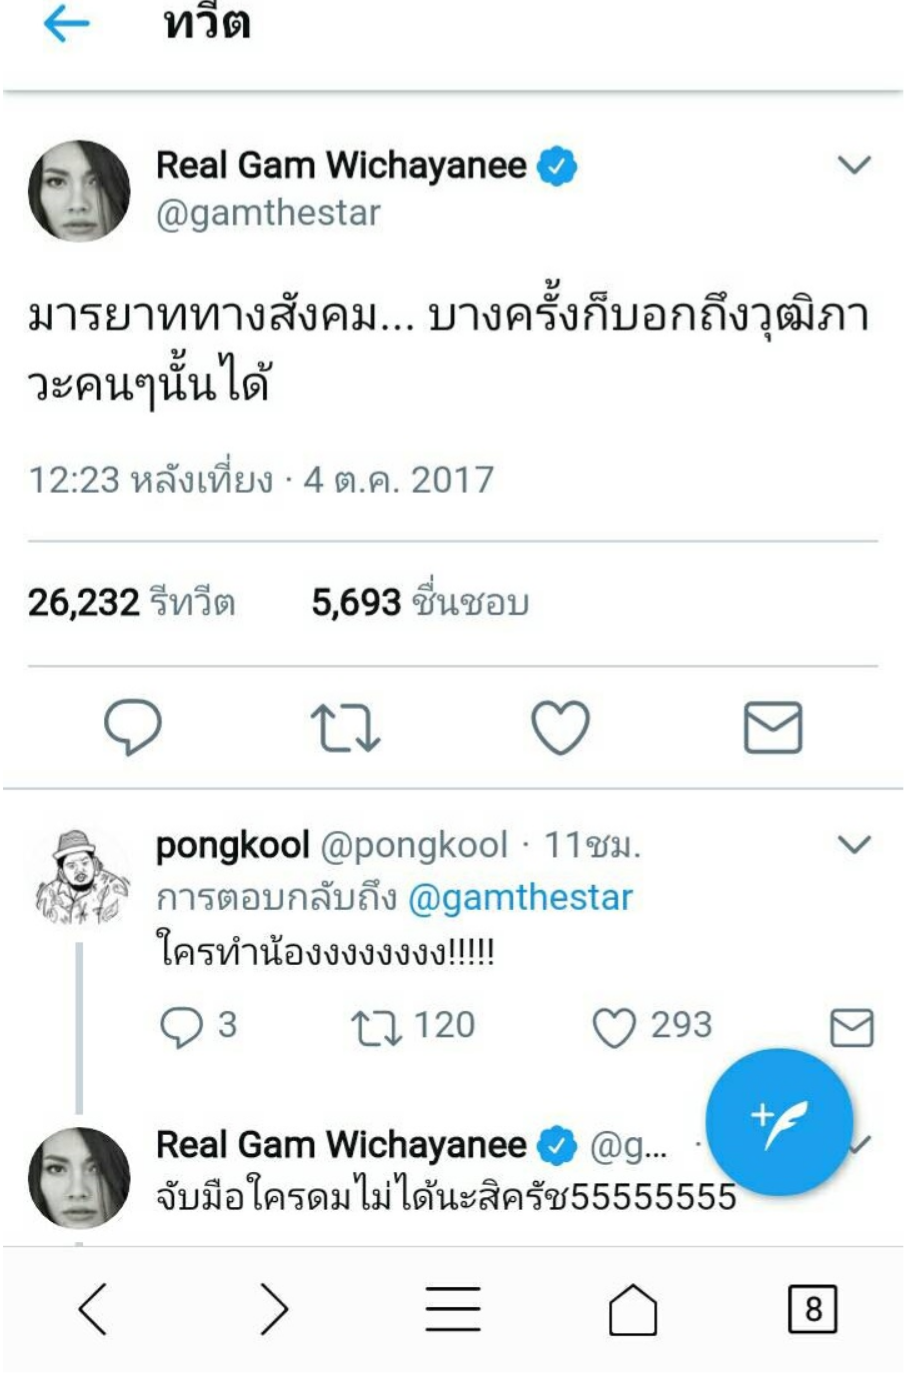Navigate browser back arrow at bottom
This screenshot has width=914, height=1375.
click(x=92, y=1309)
